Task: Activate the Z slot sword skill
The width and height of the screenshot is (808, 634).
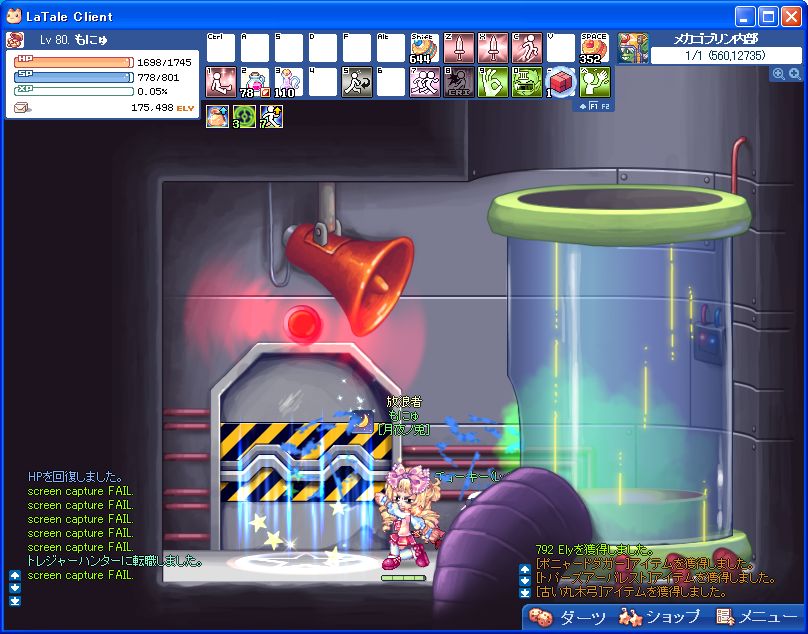Action: [x=459, y=48]
